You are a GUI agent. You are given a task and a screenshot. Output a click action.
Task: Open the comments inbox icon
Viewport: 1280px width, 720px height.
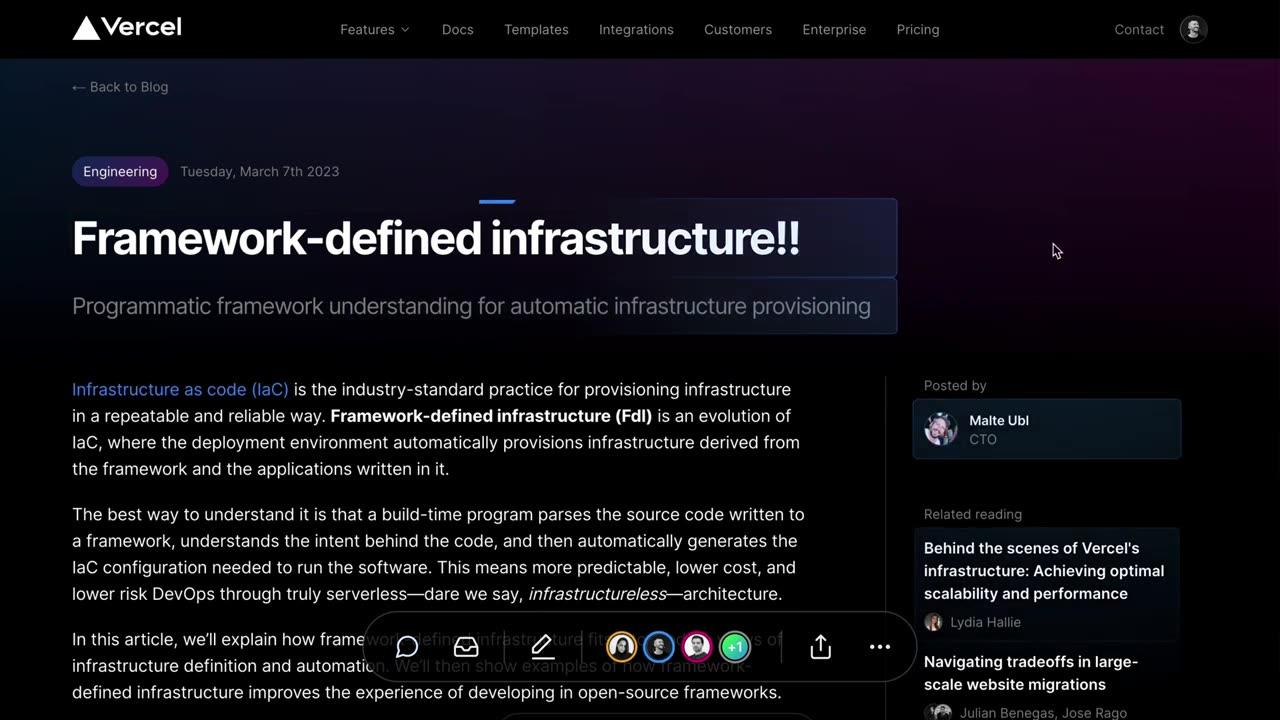pos(466,647)
